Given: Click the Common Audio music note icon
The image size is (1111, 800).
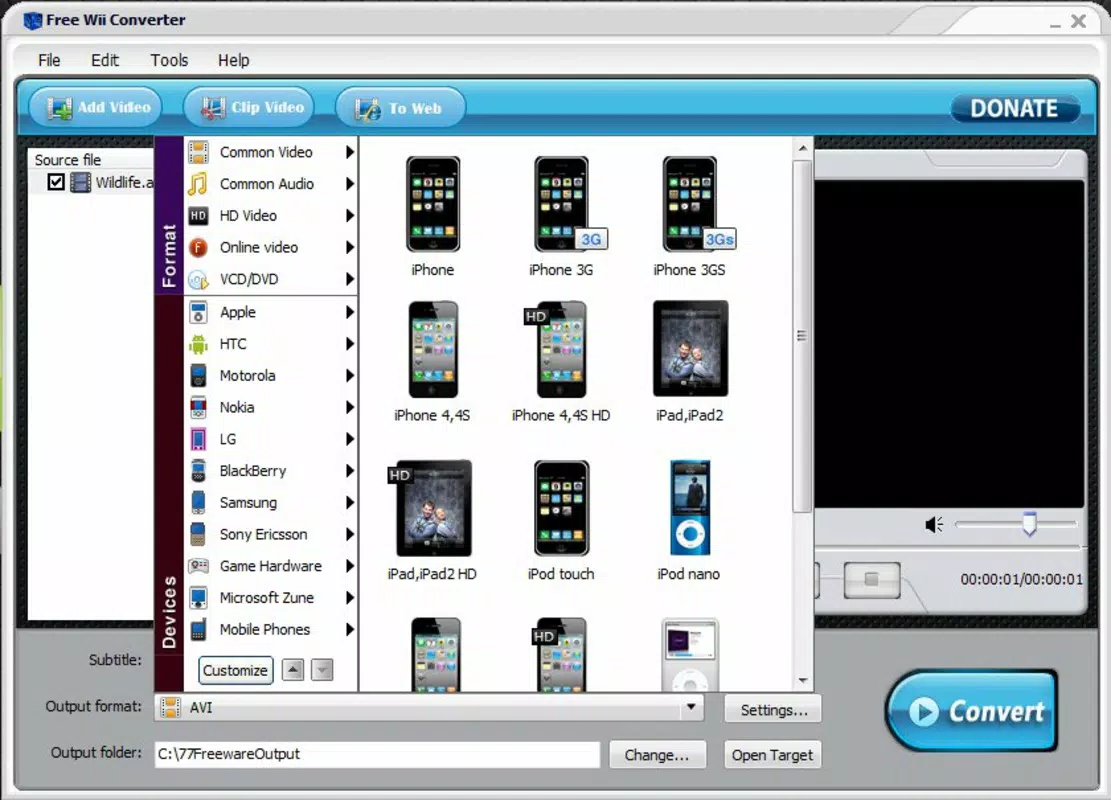Looking at the screenshot, I should 198,184.
